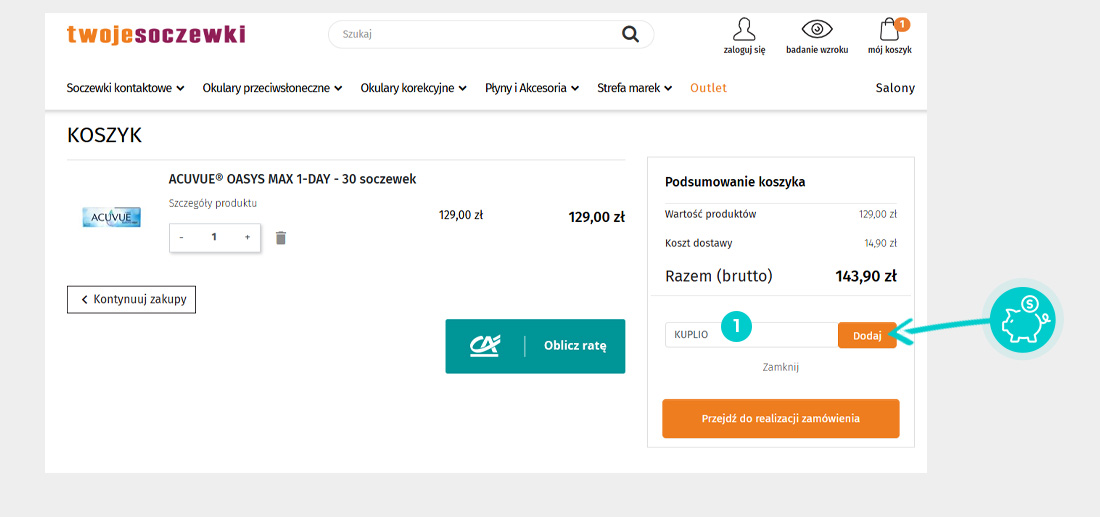
Task: Click the Podsumowanie koszyka heading
Action: pos(735,182)
